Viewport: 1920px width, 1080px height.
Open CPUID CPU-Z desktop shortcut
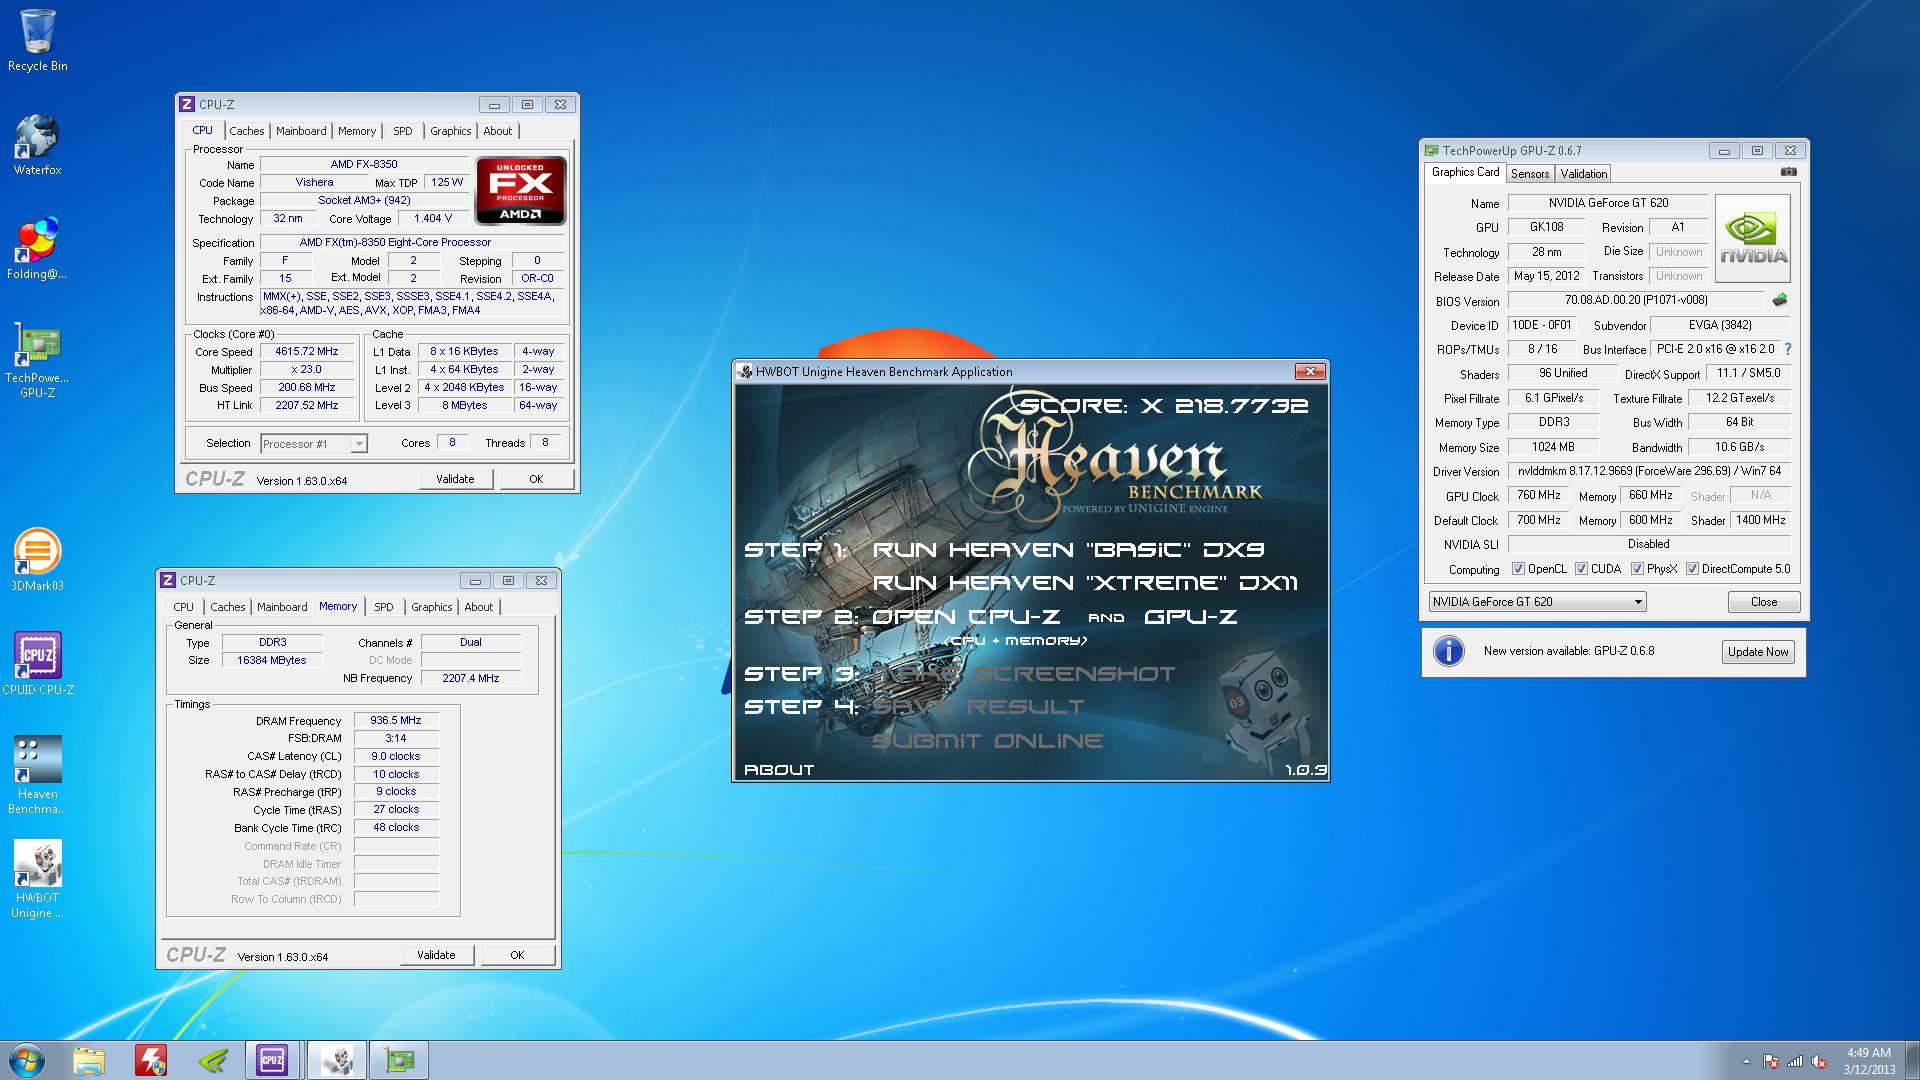(37, 664)
